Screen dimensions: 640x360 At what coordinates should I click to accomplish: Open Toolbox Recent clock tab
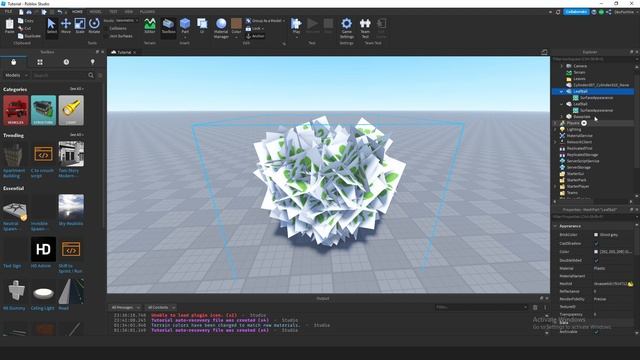point(66,62)
